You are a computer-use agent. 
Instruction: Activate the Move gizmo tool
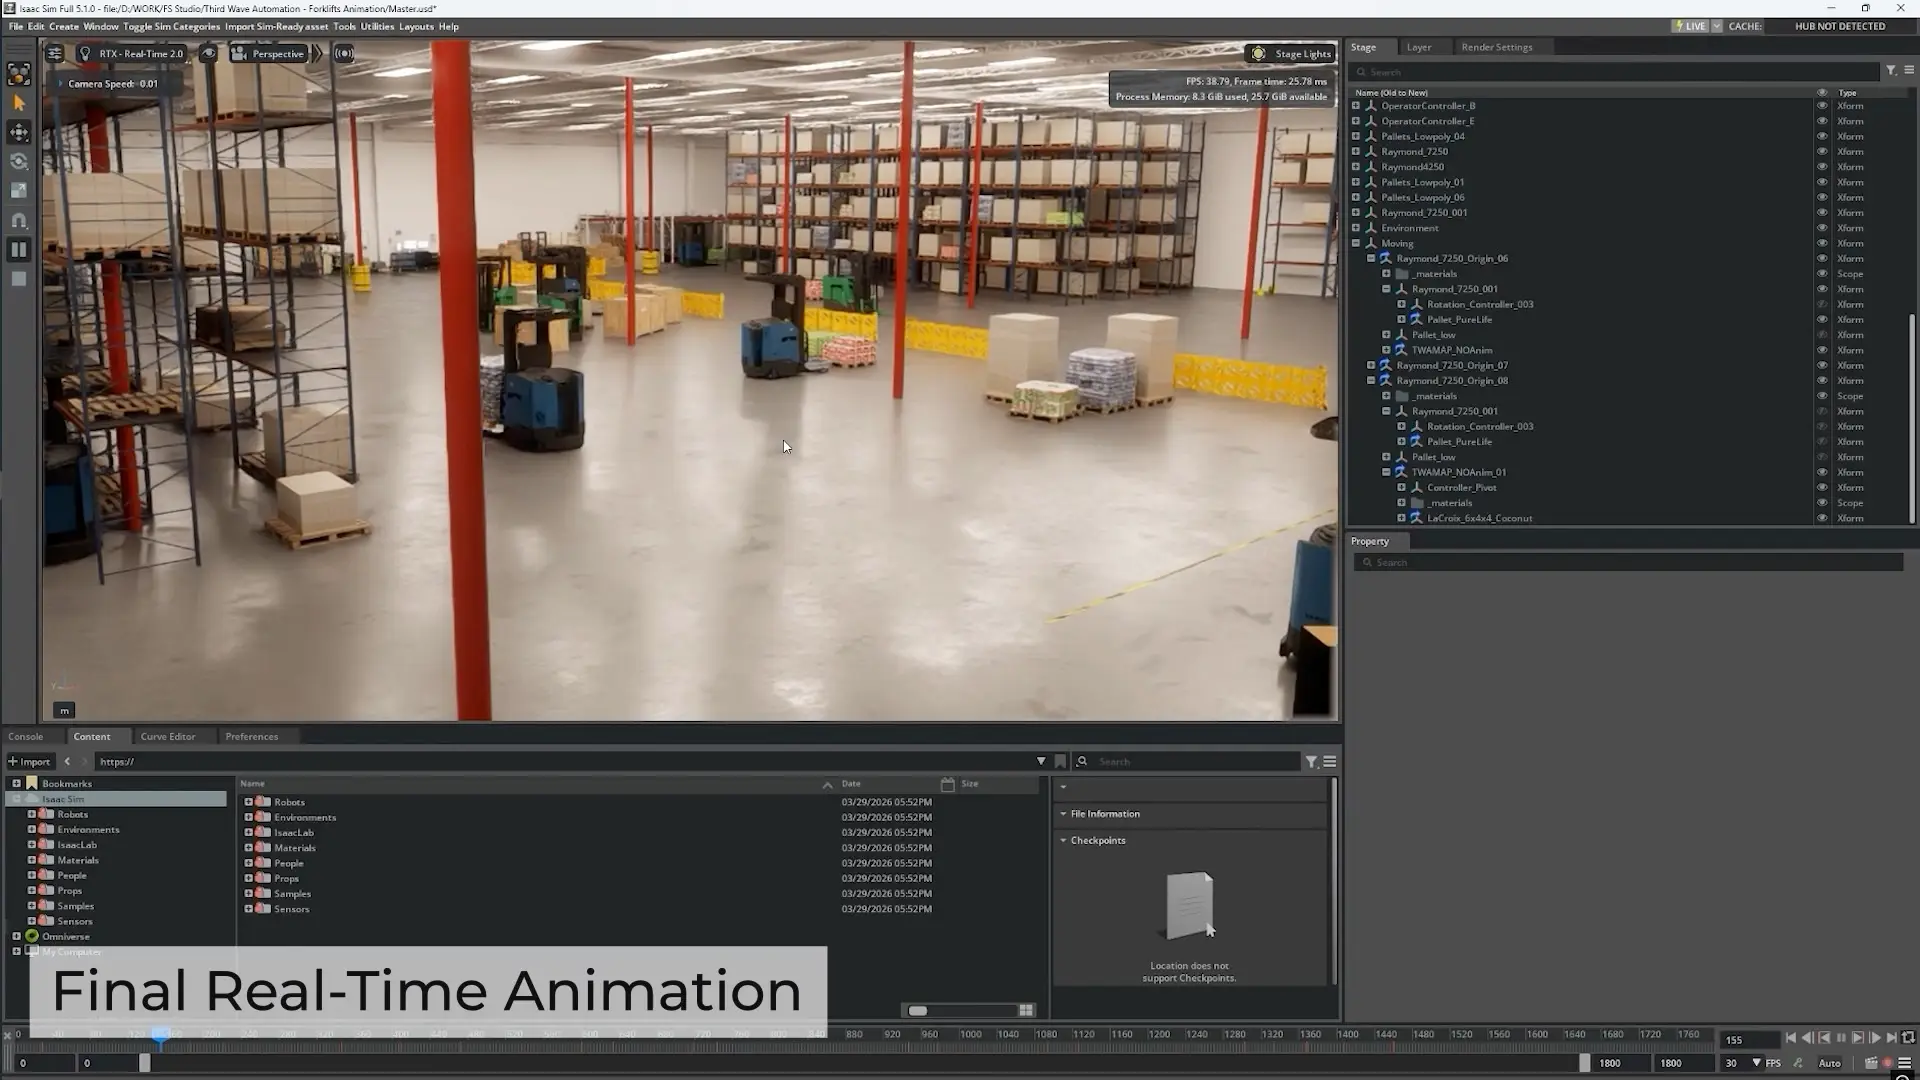(x=19, y=132)
